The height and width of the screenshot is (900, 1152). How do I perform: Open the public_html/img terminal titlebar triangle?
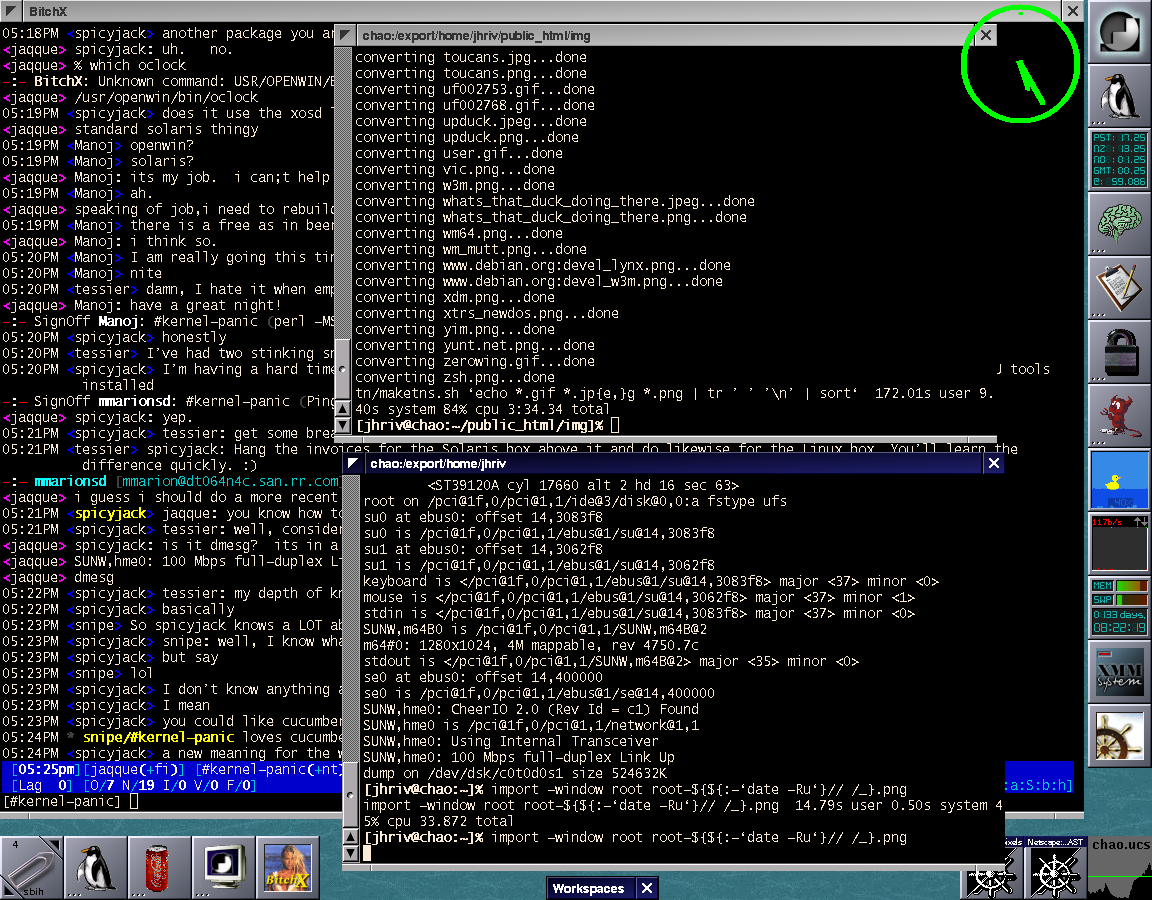[x=345, y=35]
